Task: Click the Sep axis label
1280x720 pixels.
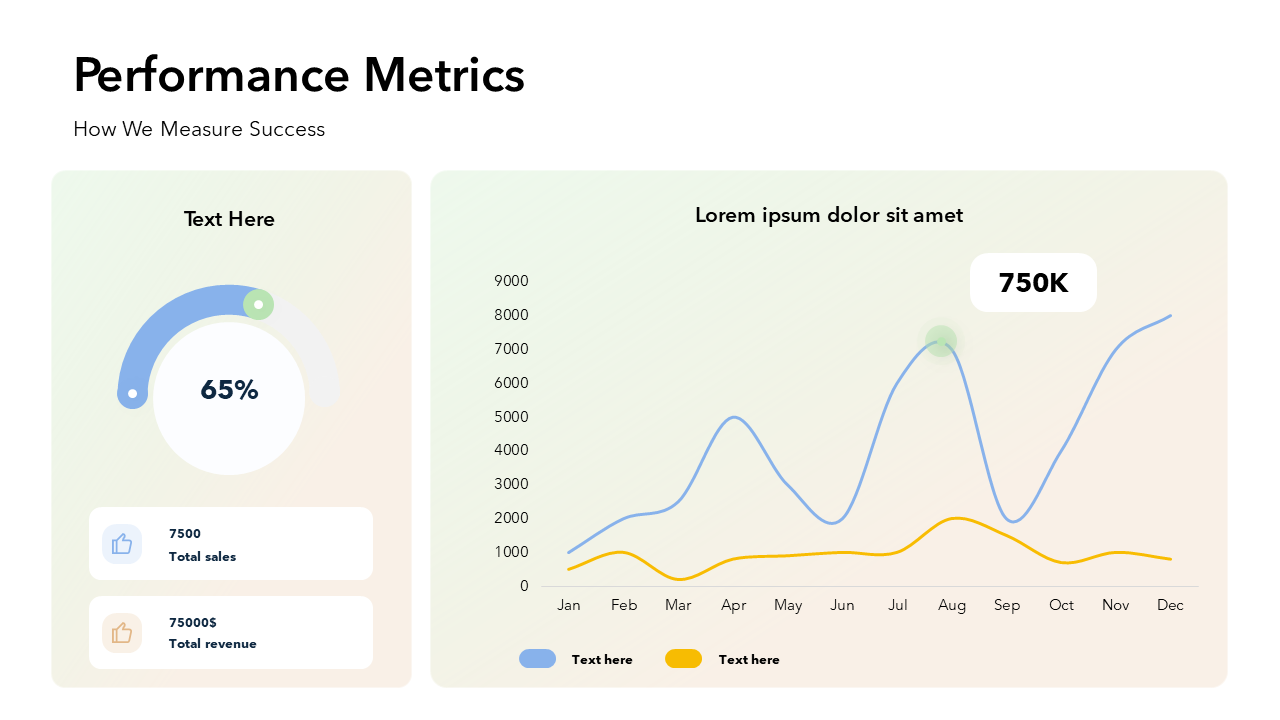Action: tap(1007, 605)
